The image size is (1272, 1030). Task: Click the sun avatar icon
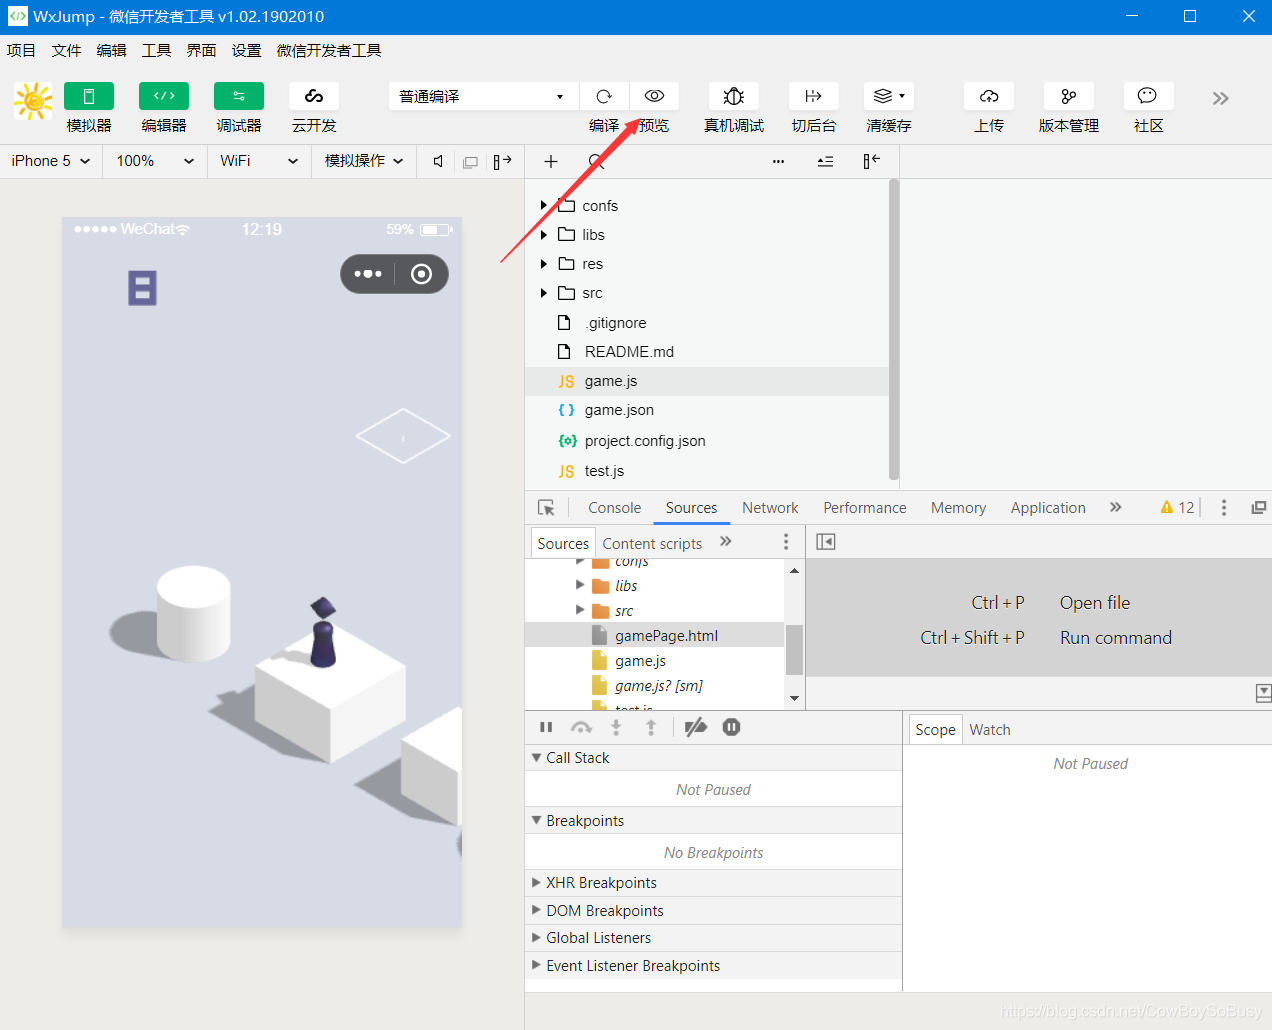[33, 101]
